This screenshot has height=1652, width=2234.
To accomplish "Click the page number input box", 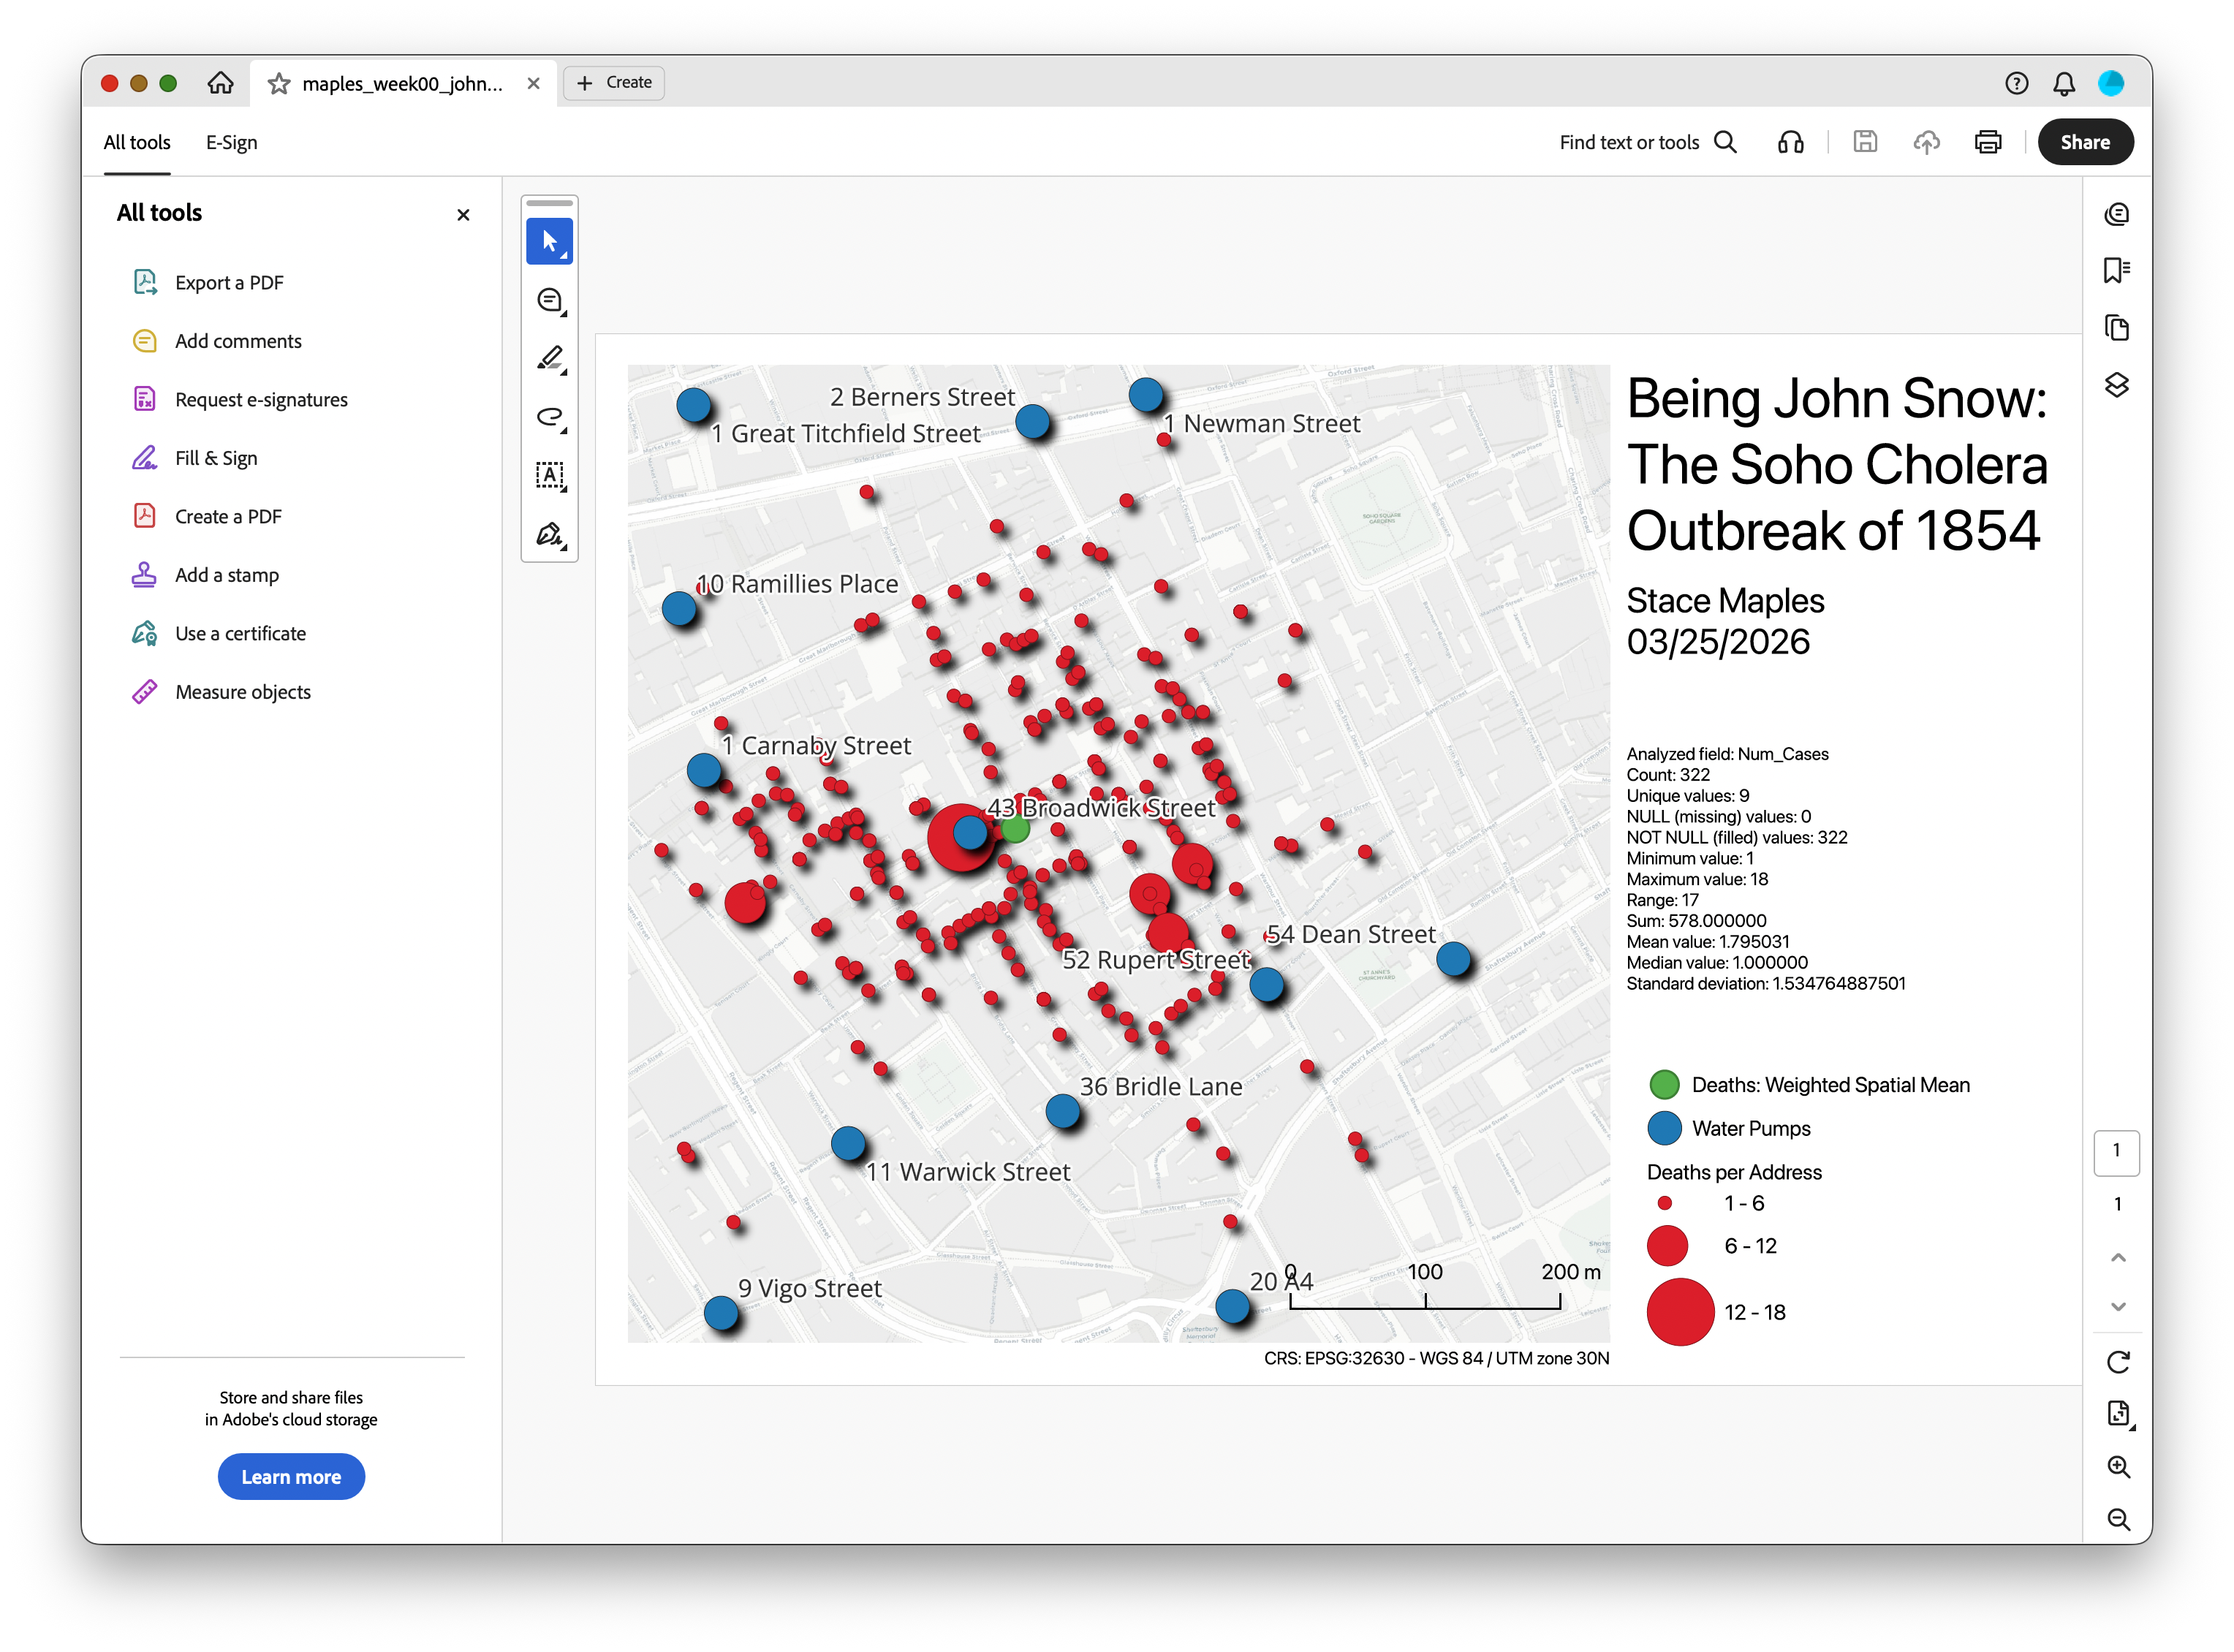I will coord(2116,1152).
